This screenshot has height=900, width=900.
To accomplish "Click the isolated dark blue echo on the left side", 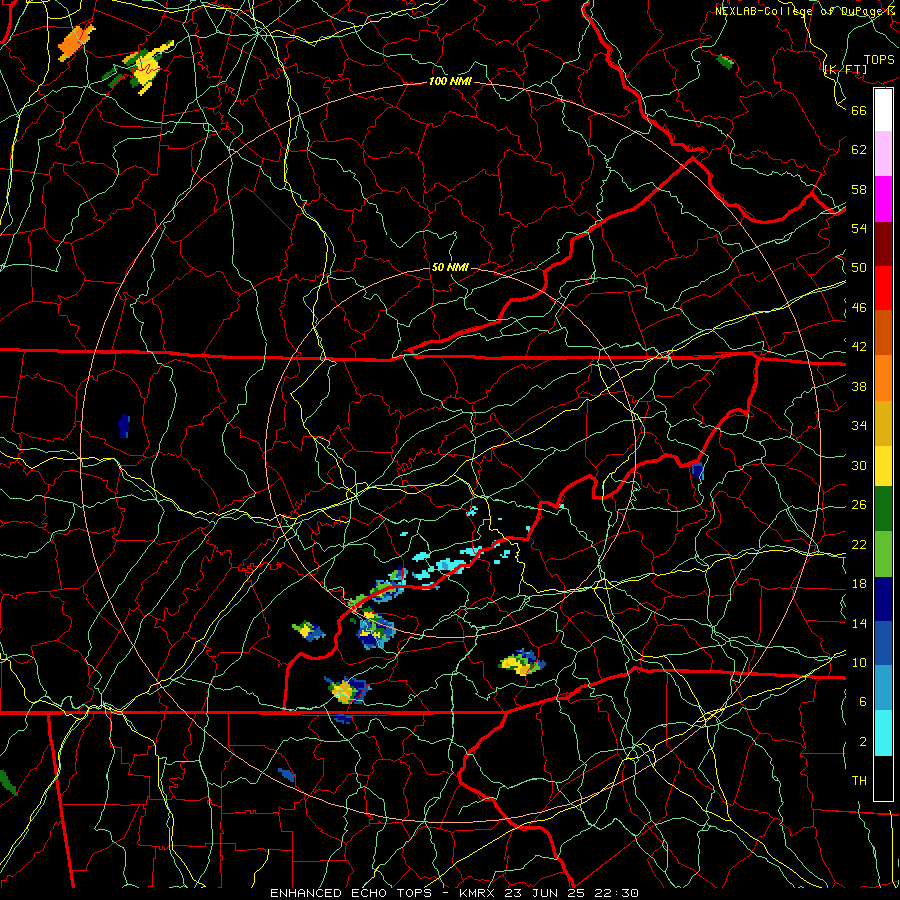I will click(124, 426).
